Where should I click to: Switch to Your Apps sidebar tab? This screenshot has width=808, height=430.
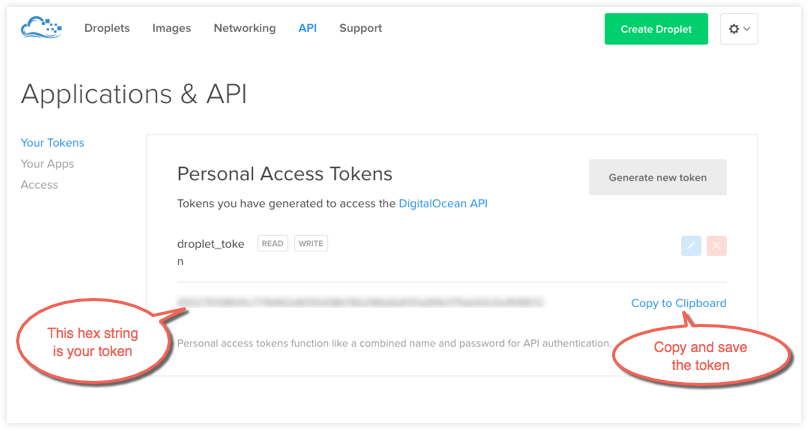[47, 164]
